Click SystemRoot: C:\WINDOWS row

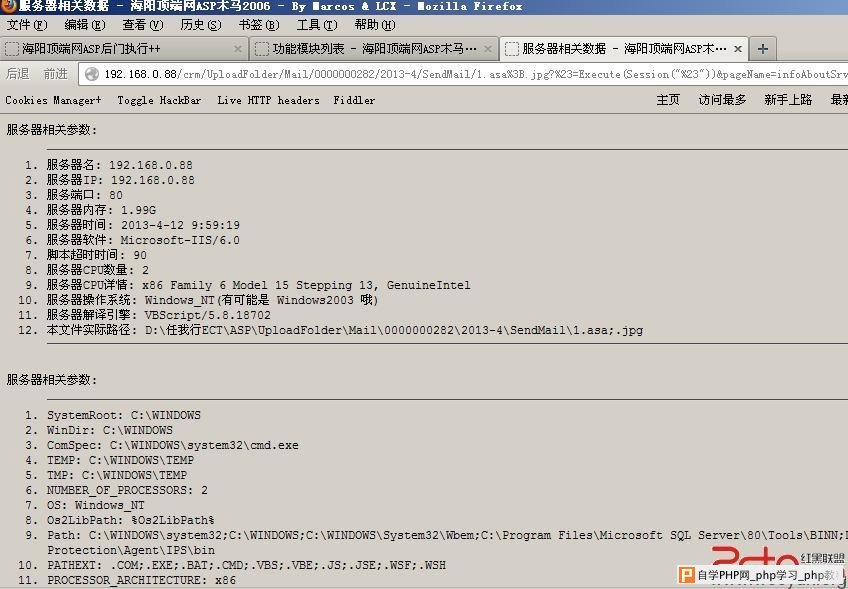pyautogui.click(x=123, y=415)
